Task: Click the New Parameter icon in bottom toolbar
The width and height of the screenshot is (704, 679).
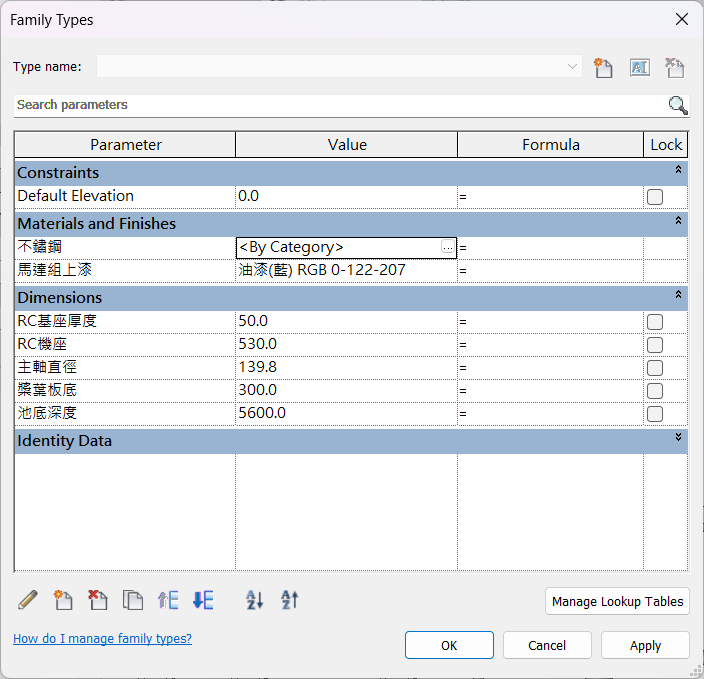Action: coord(63,600)
